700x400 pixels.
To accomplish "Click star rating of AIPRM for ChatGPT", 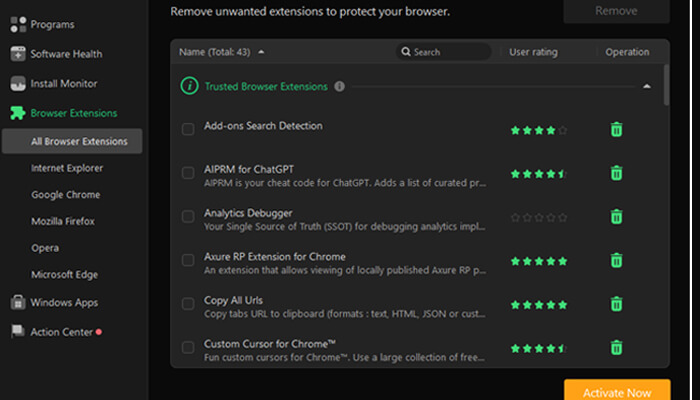I will coord(539,174).
